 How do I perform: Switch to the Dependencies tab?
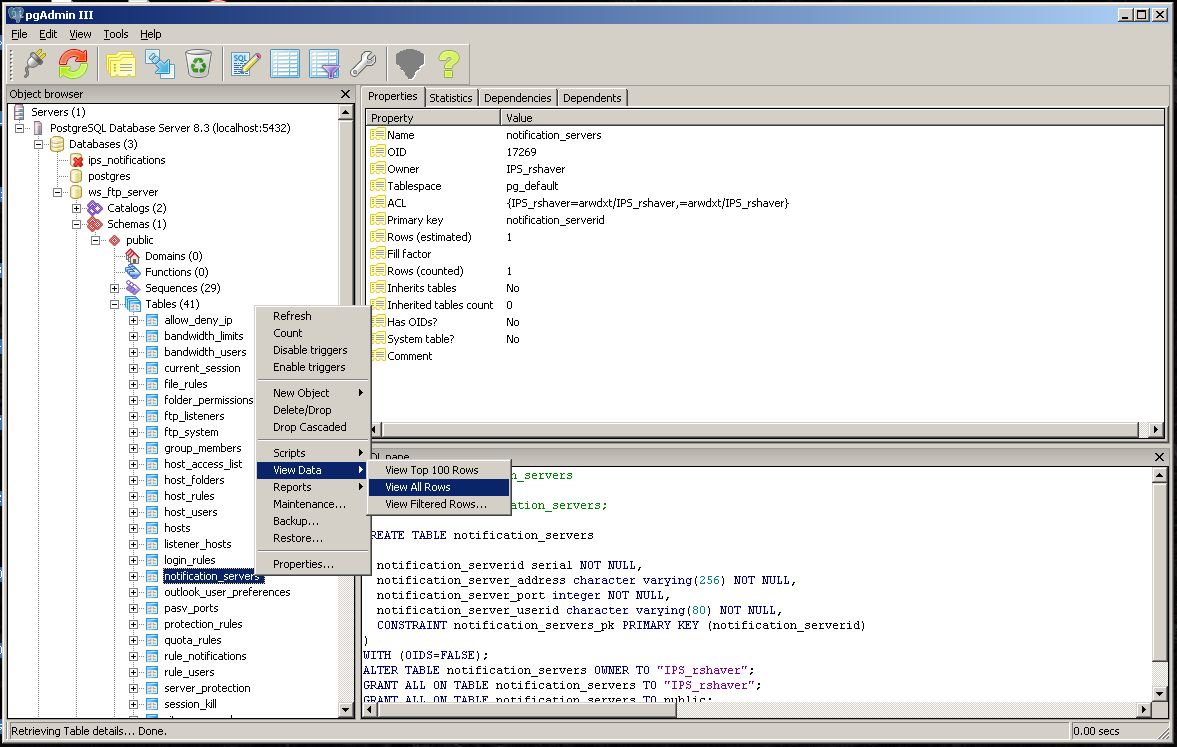(517, 98)
